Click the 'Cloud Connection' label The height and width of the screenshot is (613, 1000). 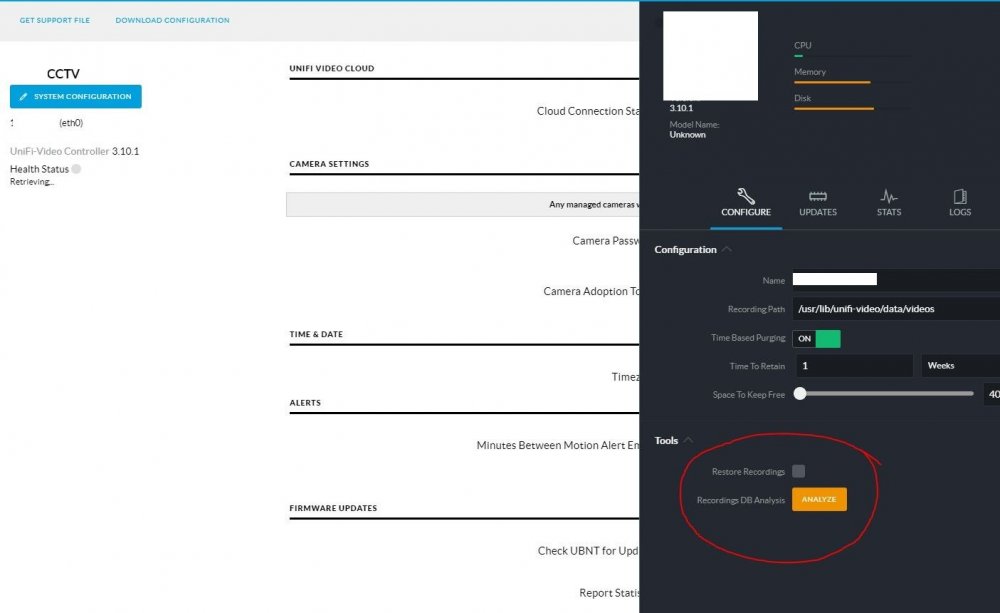pos(587,111)
